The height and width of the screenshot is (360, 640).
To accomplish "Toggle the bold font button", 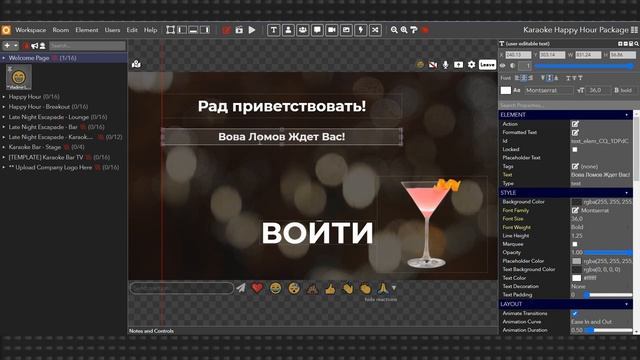I will [x=623, y=90].
